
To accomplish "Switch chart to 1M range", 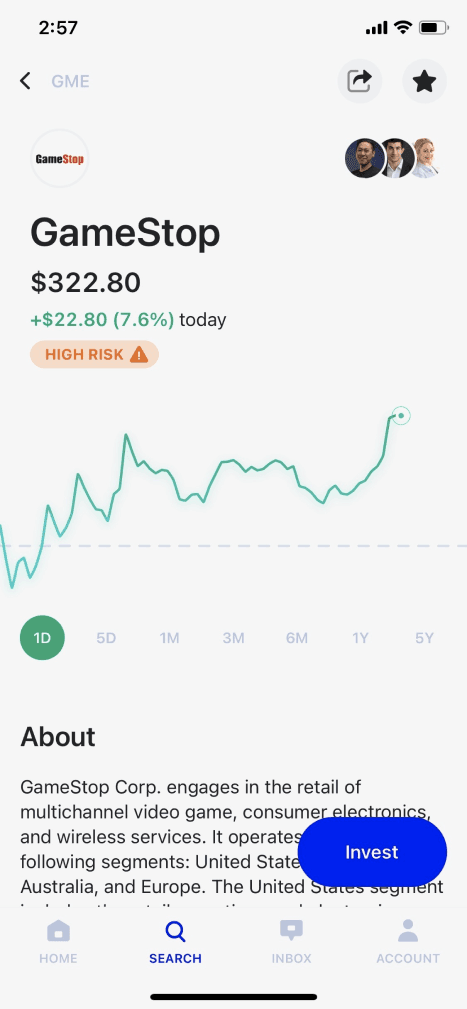I will tap(169, 638).
